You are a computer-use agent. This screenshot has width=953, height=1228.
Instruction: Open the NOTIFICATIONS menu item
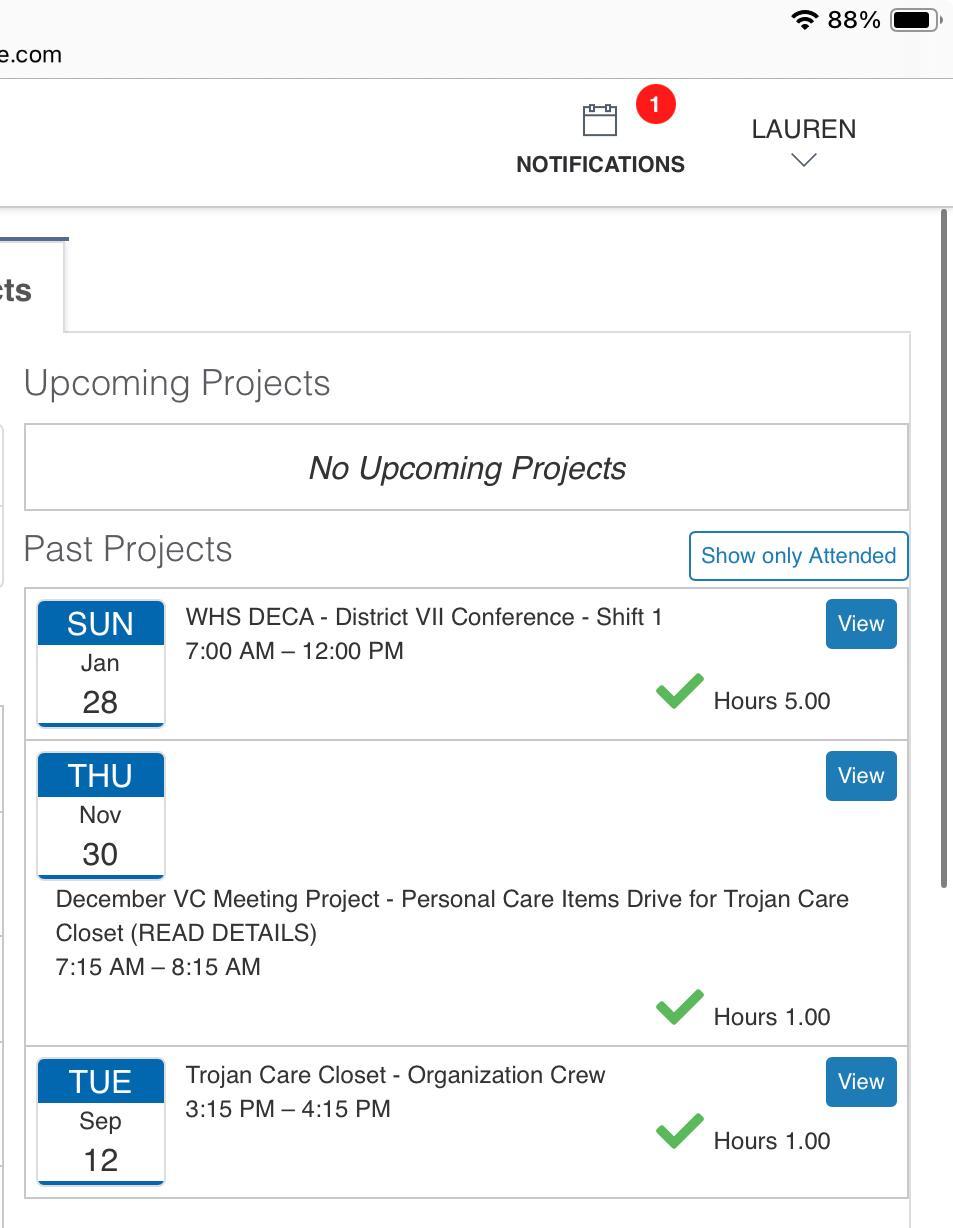click(600, 164)
